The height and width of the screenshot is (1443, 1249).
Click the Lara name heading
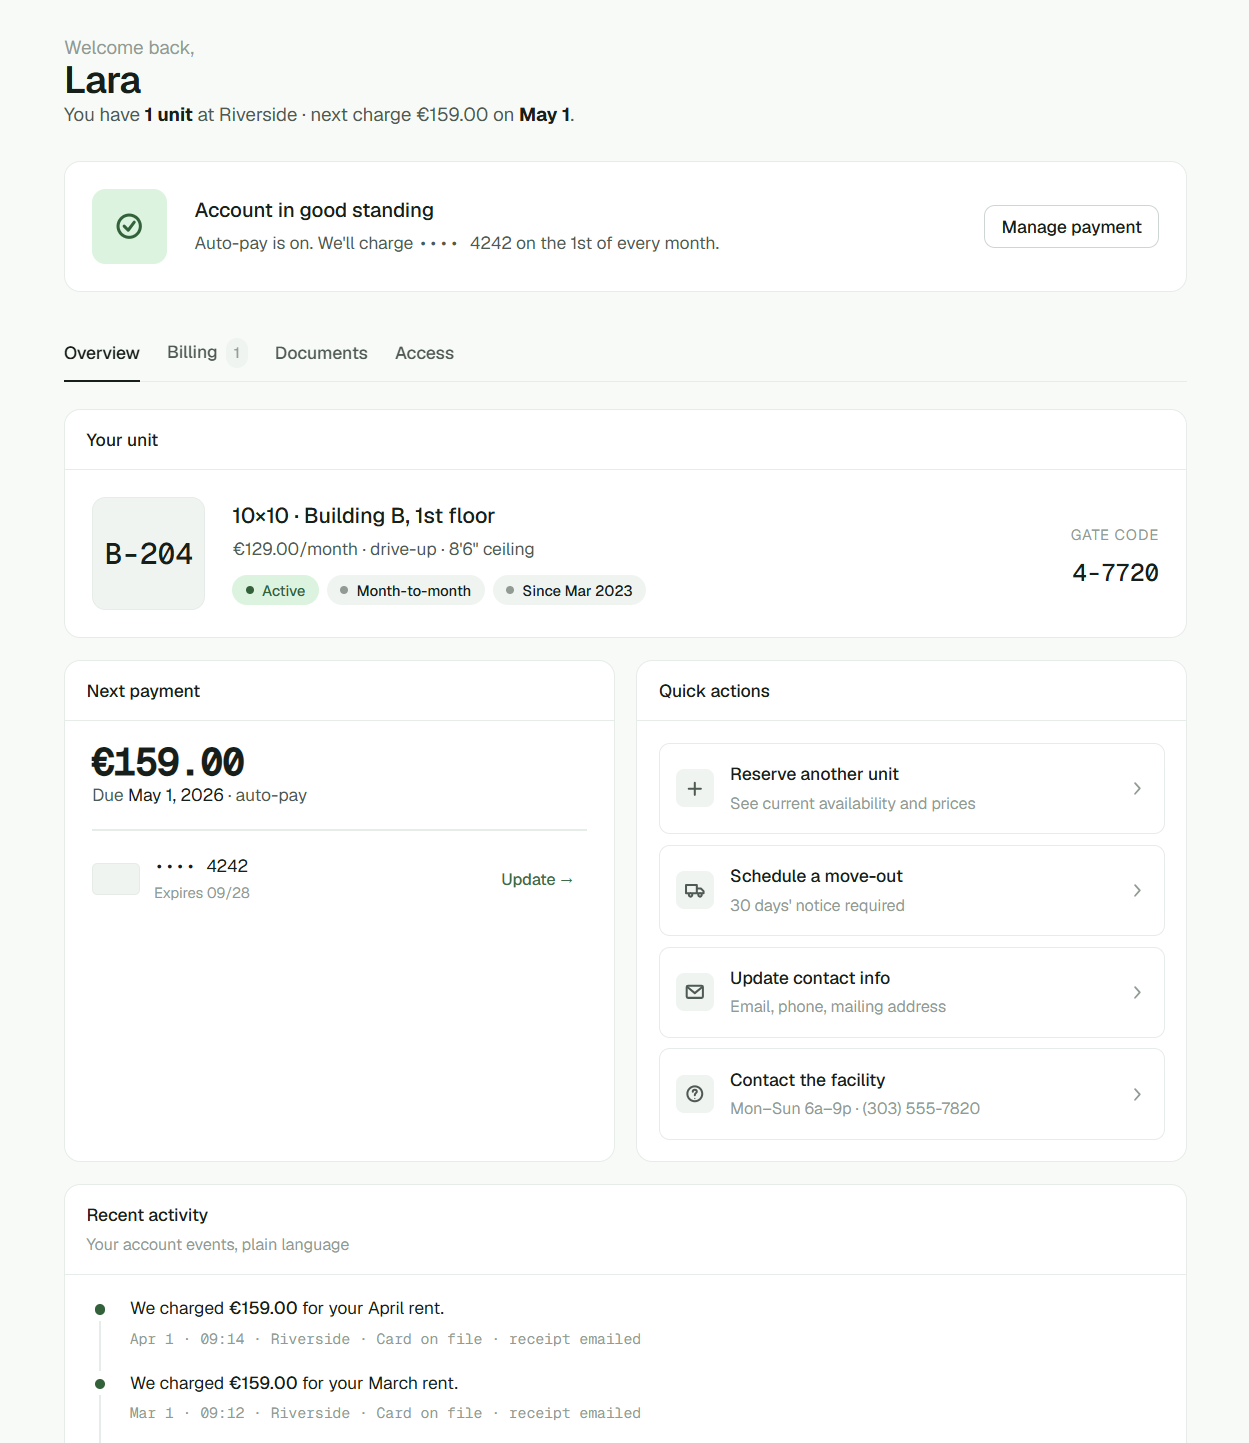103,80
